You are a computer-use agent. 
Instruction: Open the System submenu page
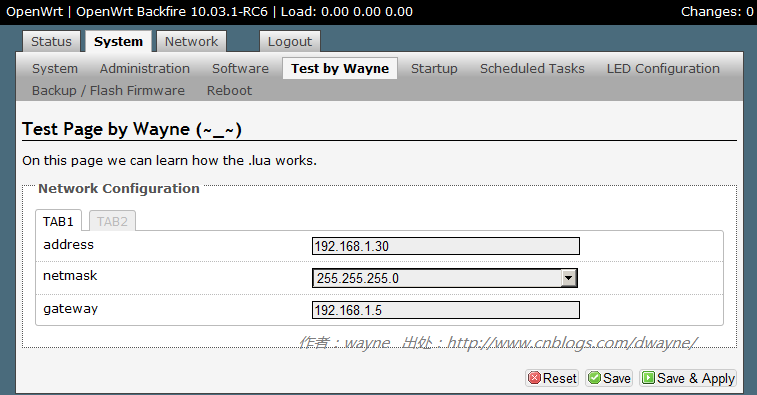click(55, 69)
